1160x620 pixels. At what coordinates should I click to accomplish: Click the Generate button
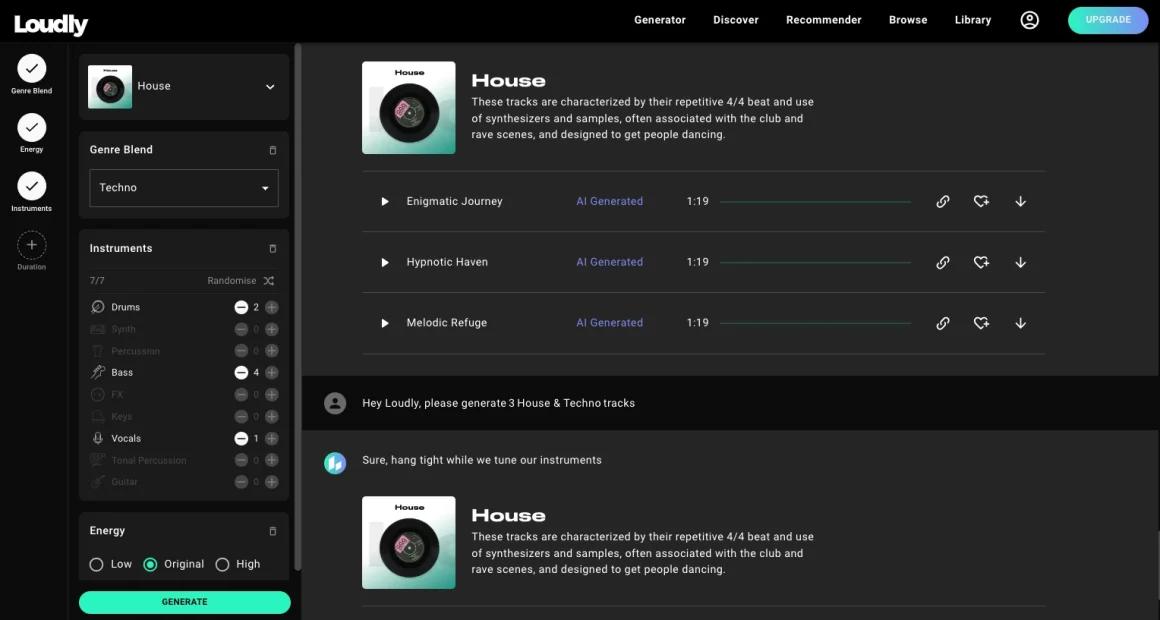click(185, 602)
